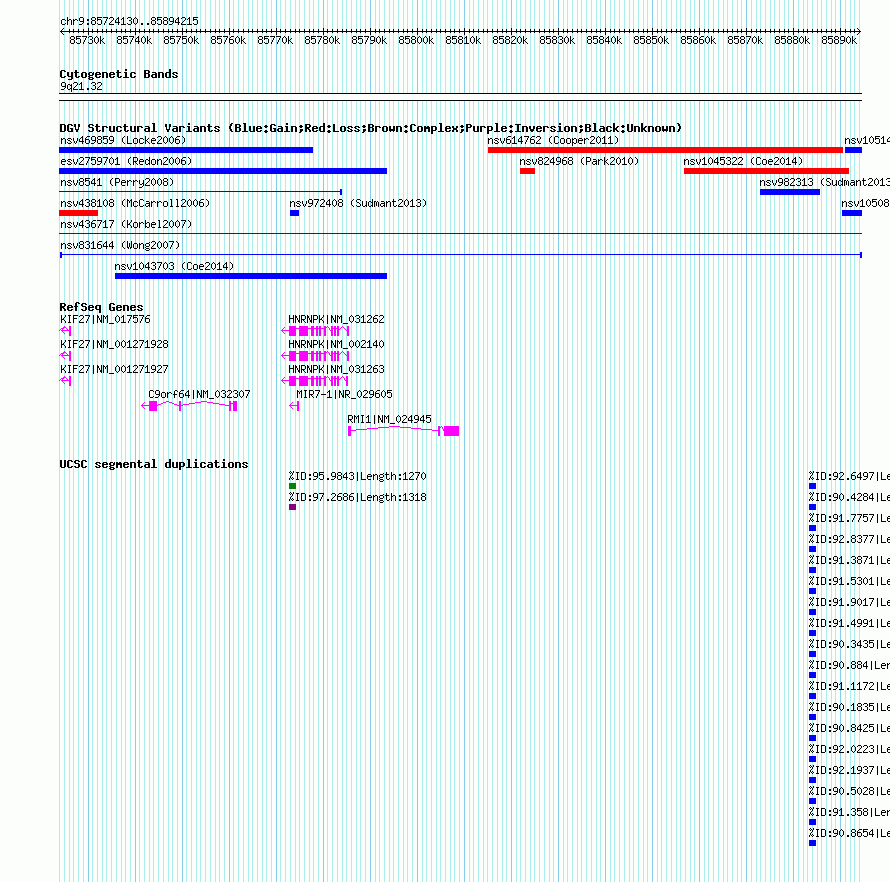Screen dimensions: 890x882
Task: Click the blue duplication block under %ID:91.1172
Action: click(812, 696)
